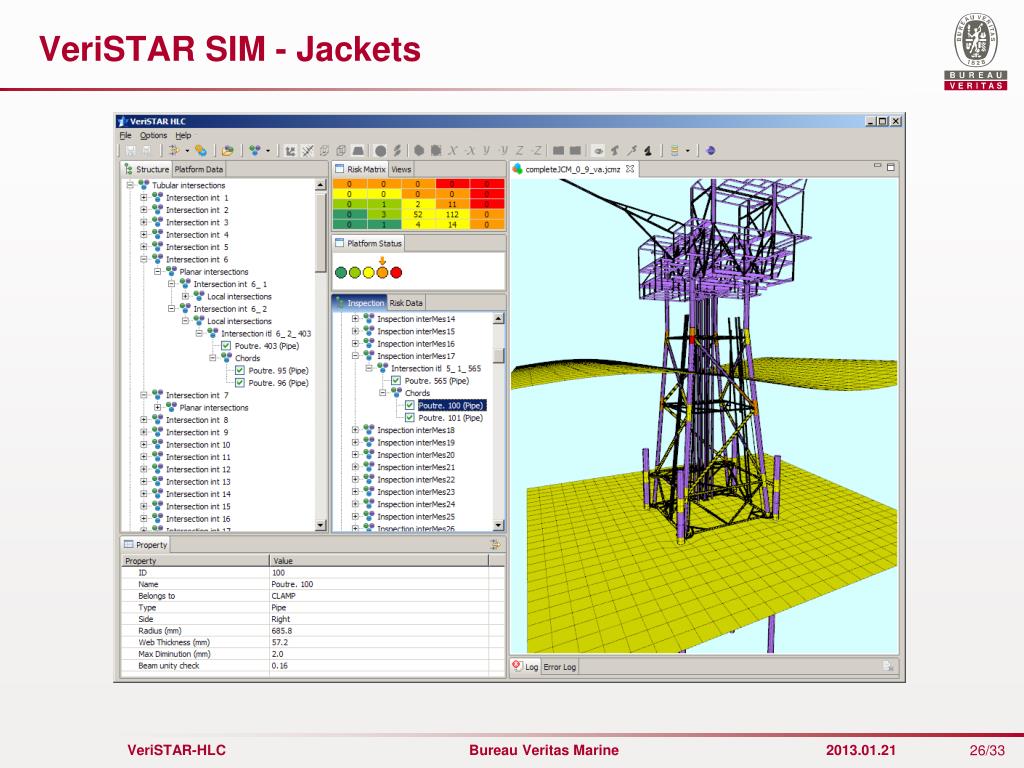The width and height of the screenshot is (1024, 768).
Task: Click the Log tab red icon
Action: coord(517,666)
